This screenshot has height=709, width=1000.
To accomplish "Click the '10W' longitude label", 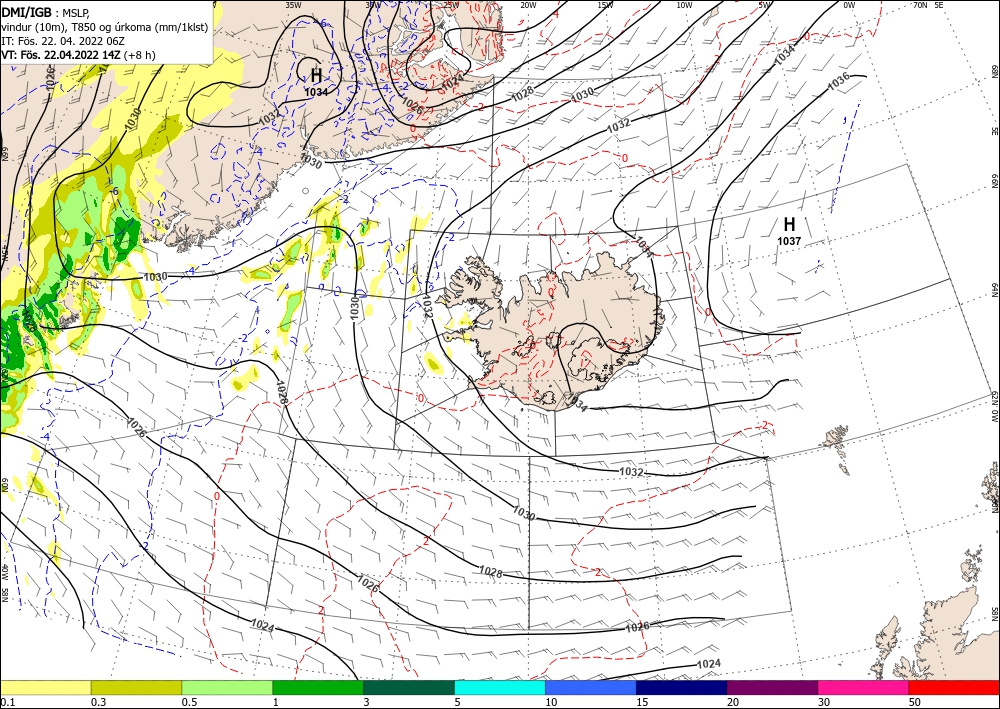I will (684, 5).
